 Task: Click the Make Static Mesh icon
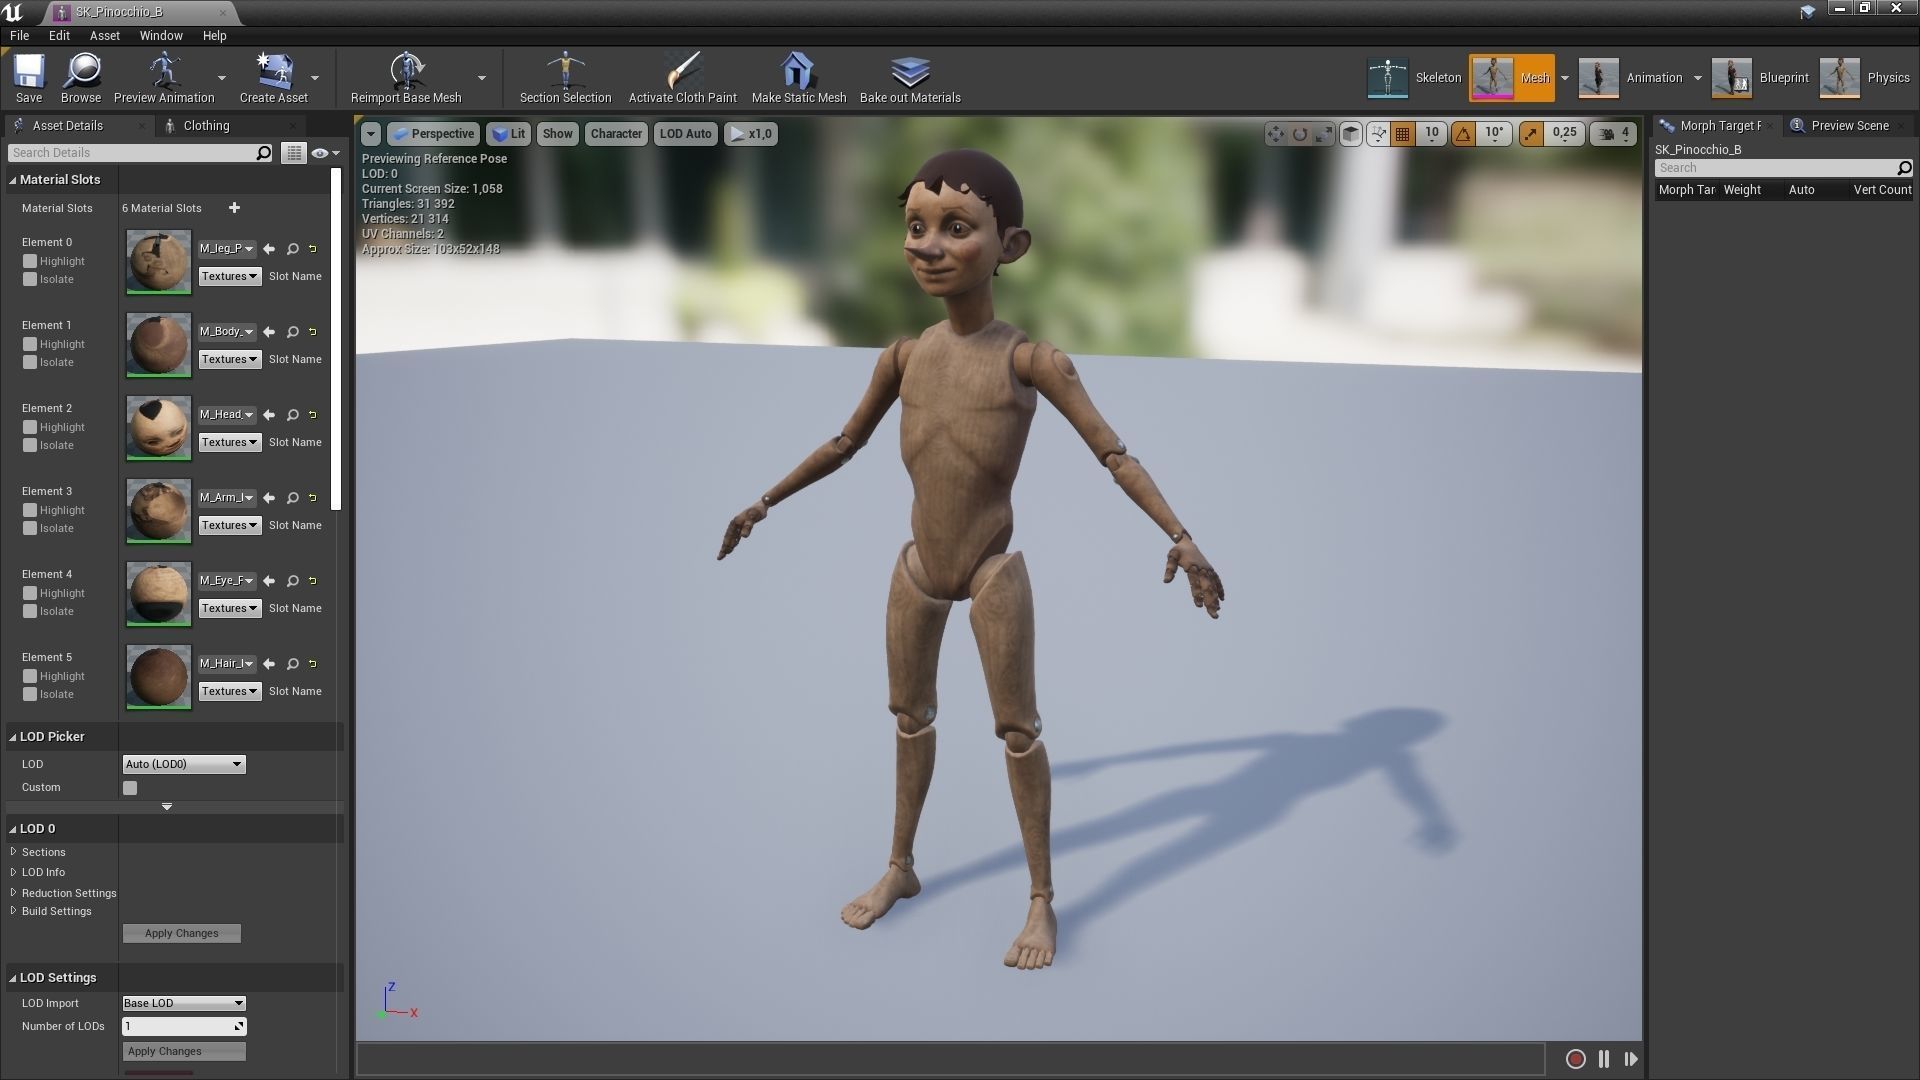pos(798,77)
